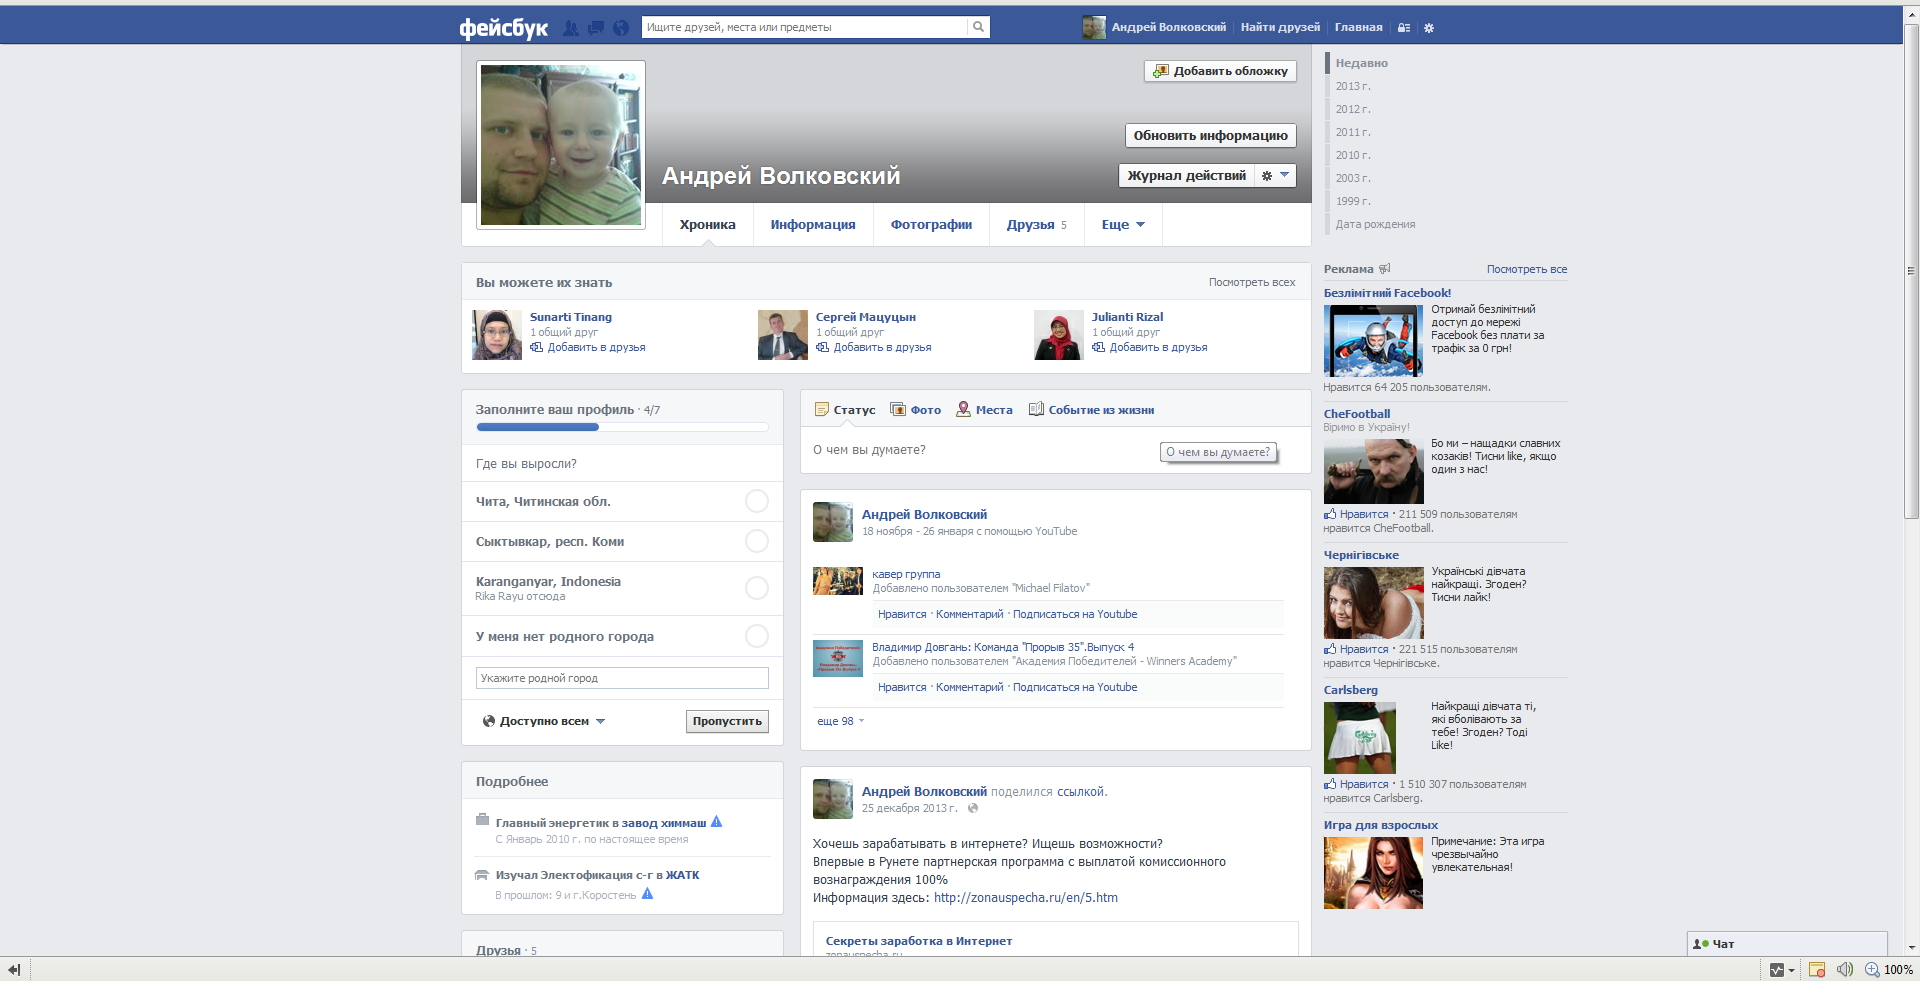Click the Пропустить button

[x=727, y=721]
